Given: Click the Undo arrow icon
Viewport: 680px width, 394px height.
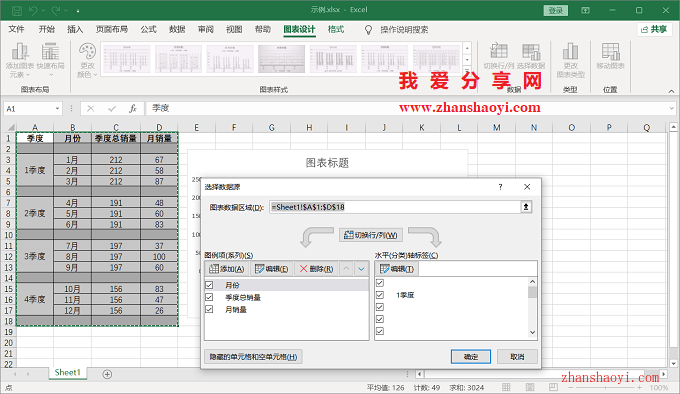Looking at the screenshot, I should pos(33,10).
